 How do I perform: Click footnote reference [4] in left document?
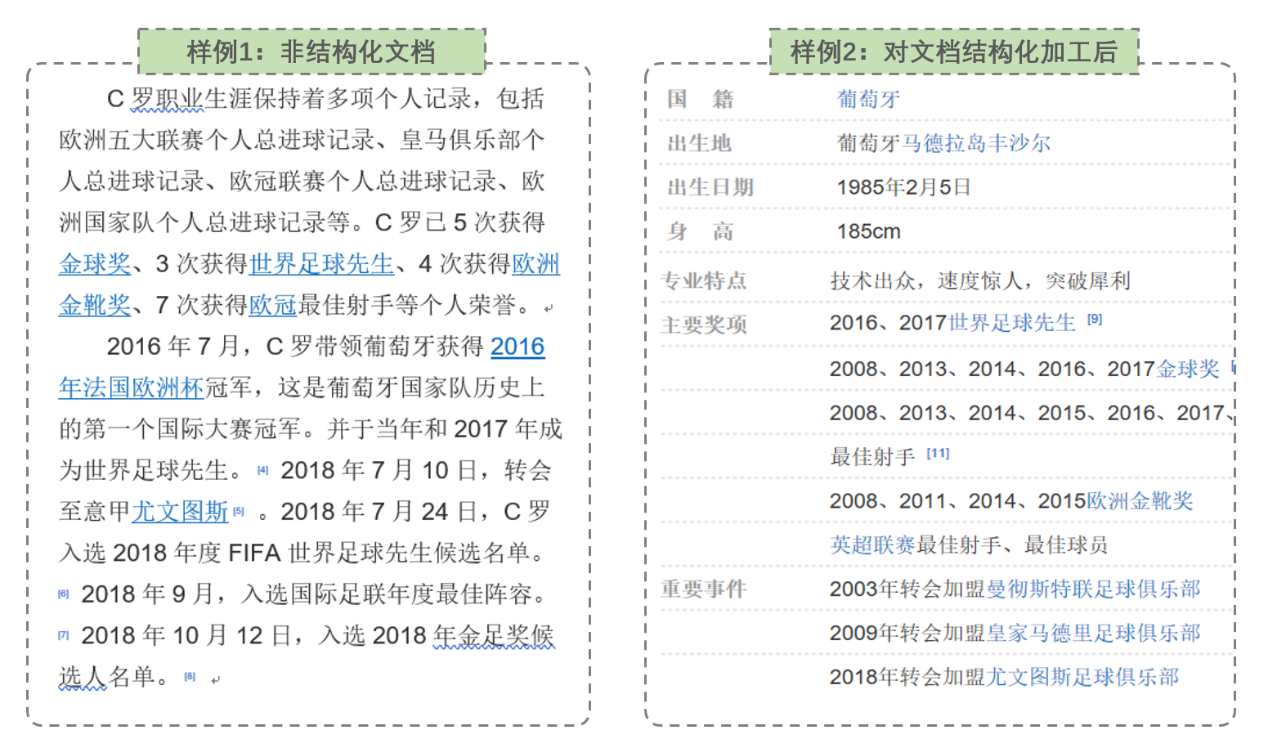click(263, 470)
